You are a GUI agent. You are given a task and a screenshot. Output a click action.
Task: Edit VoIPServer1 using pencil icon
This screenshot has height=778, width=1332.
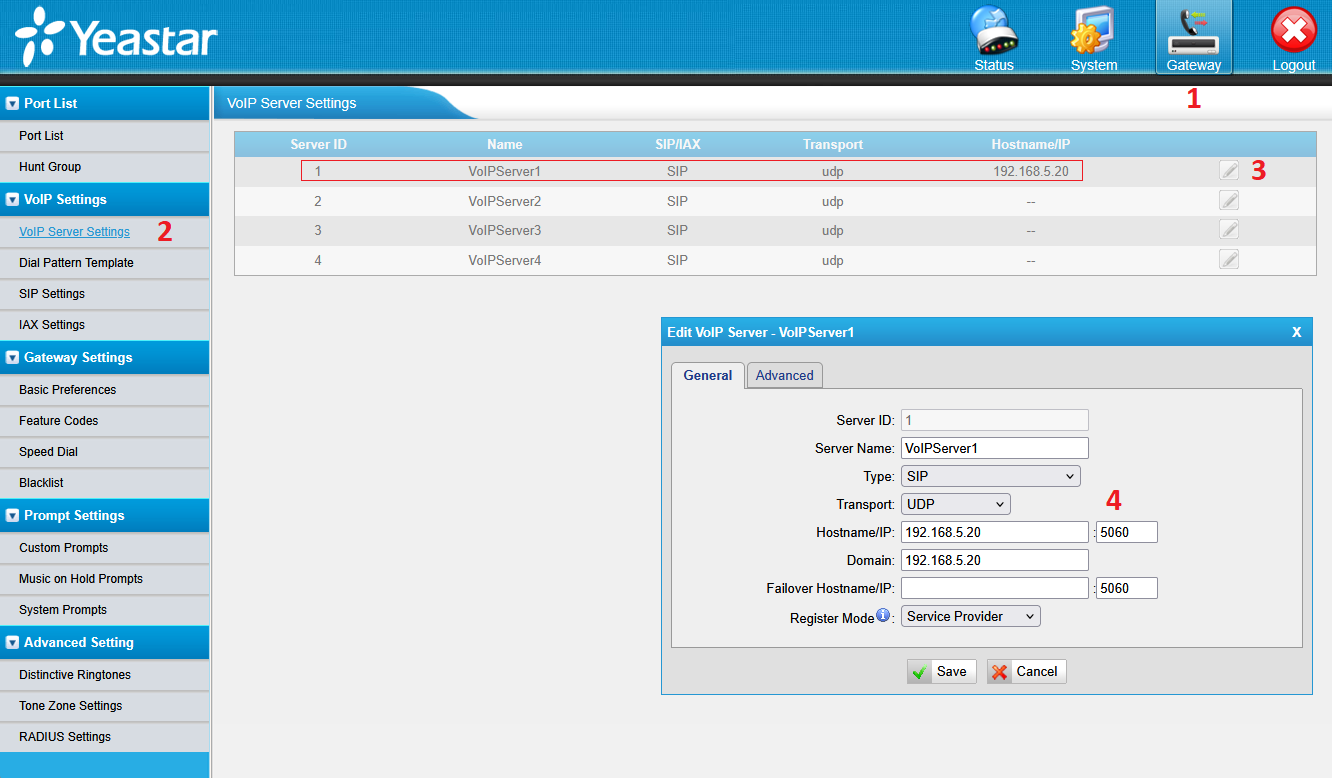(x=1229, y=171)
